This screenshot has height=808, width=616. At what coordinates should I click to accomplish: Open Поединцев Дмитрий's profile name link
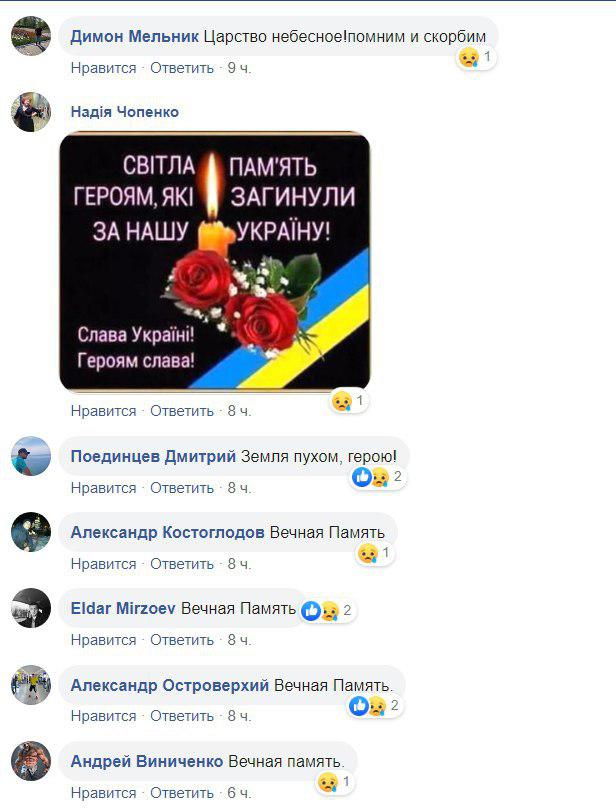[x=153, y=456]
